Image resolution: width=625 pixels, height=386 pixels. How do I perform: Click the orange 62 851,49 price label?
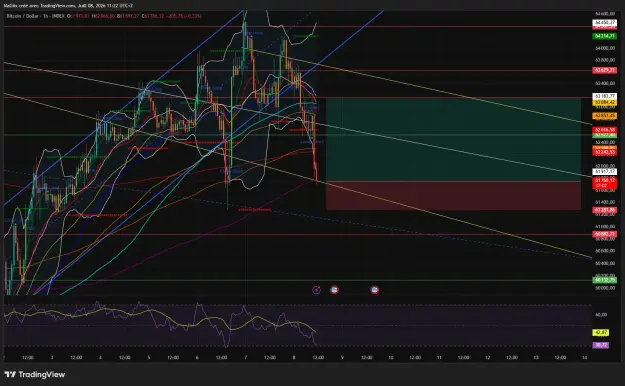pyautogui.click(x=605, y=116)
